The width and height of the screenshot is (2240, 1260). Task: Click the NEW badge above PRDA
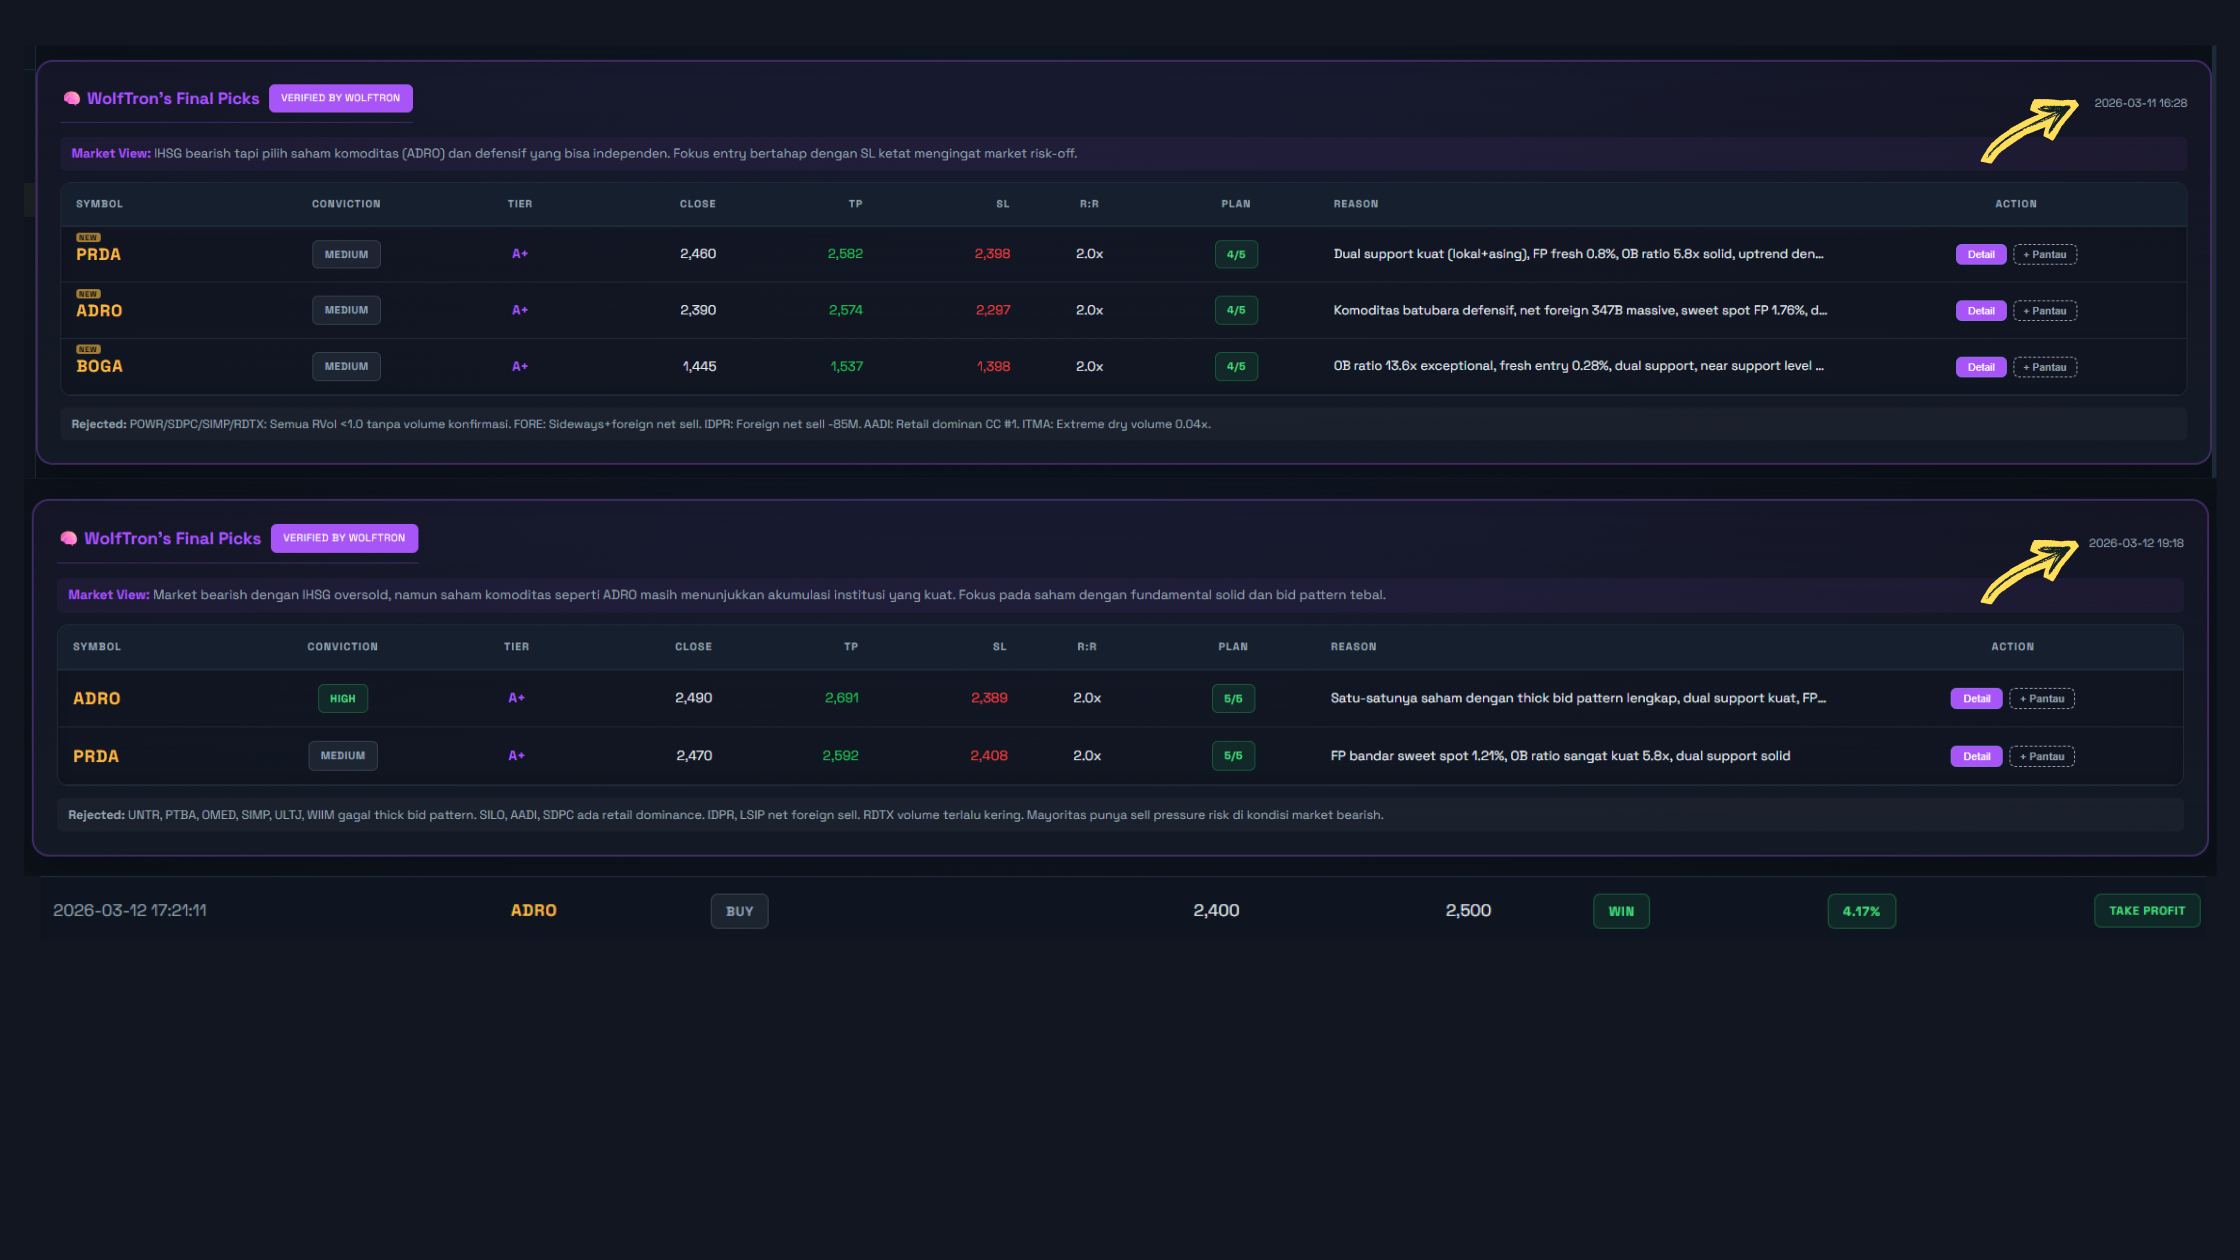click(88, 238)
